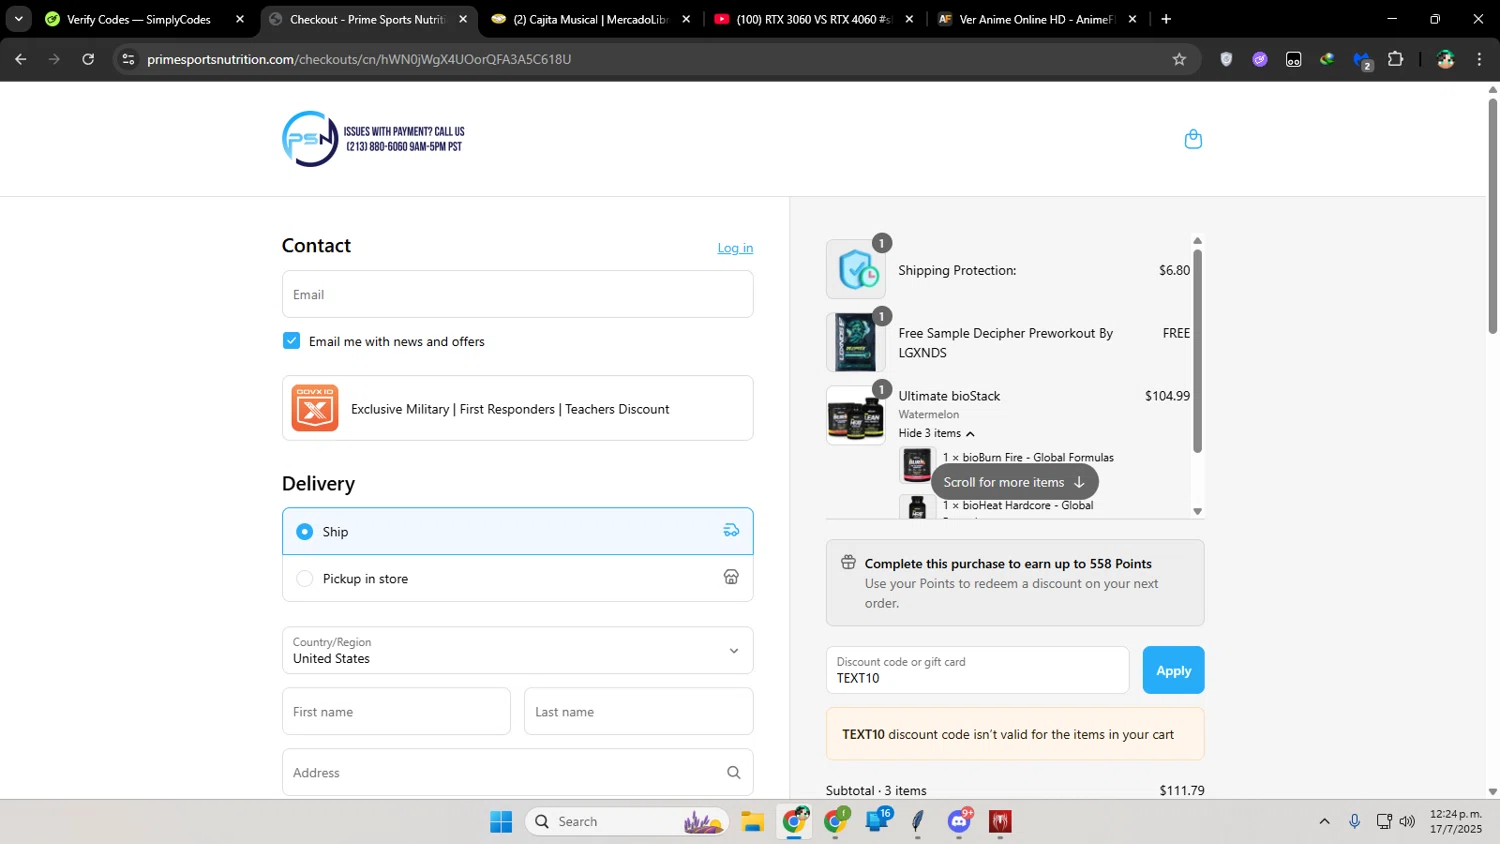
Task: Select the Ship delivery option
Action: [518, 531]
